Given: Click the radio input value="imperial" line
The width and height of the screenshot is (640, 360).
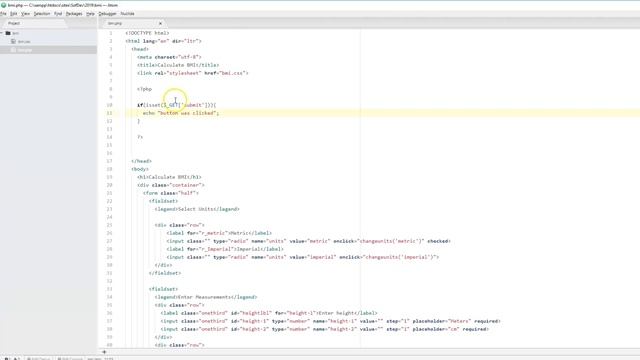Looking at the screenshot, I should point(302,257).
